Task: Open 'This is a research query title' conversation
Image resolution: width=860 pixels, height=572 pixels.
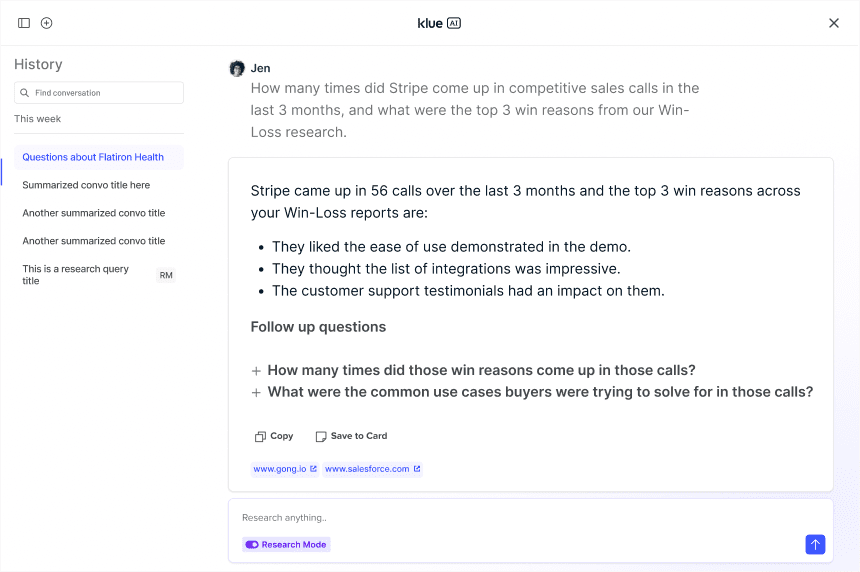Action: (x=76, y=275)
